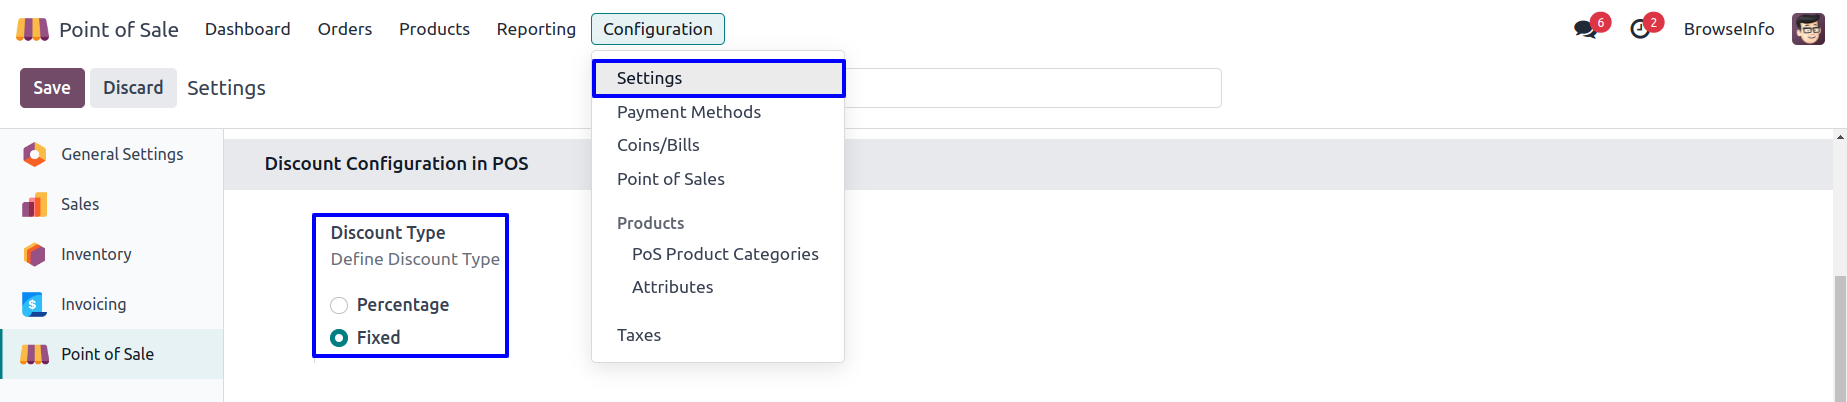Click the settings search field
The width and height of the screenshot is (1847, 402).
coord(1030,88)
